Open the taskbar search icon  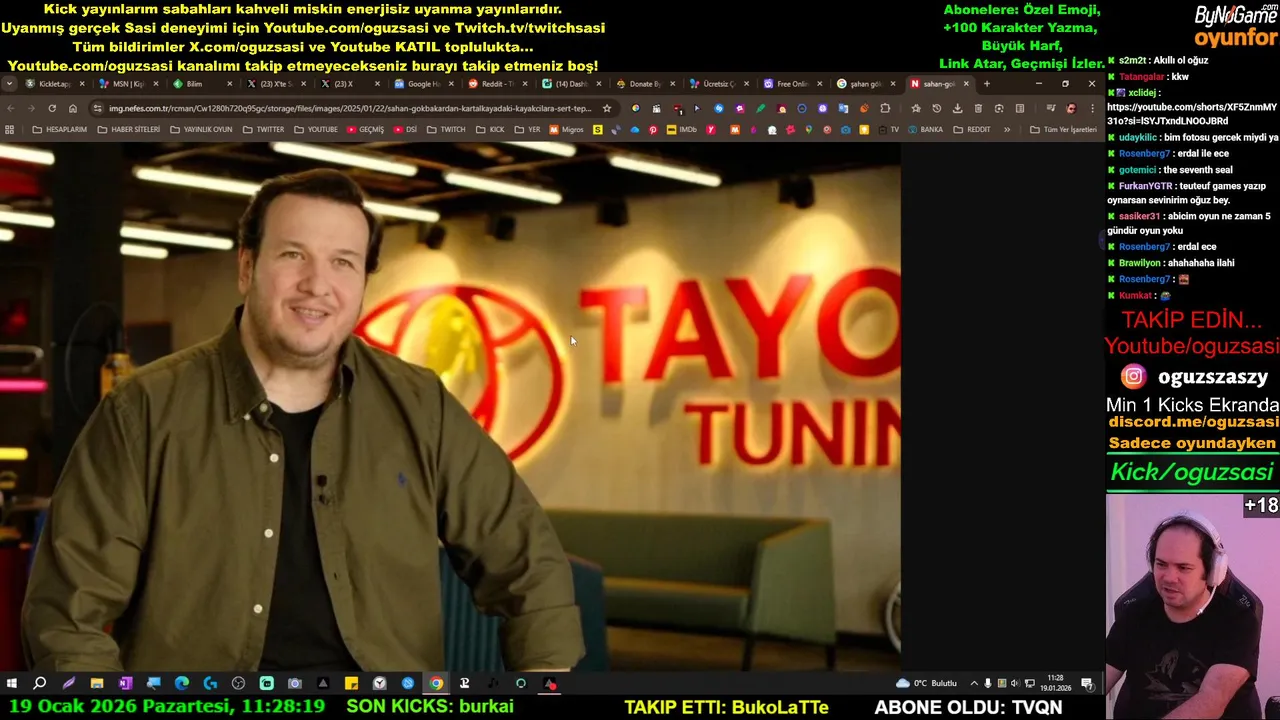tap(40, 684)
